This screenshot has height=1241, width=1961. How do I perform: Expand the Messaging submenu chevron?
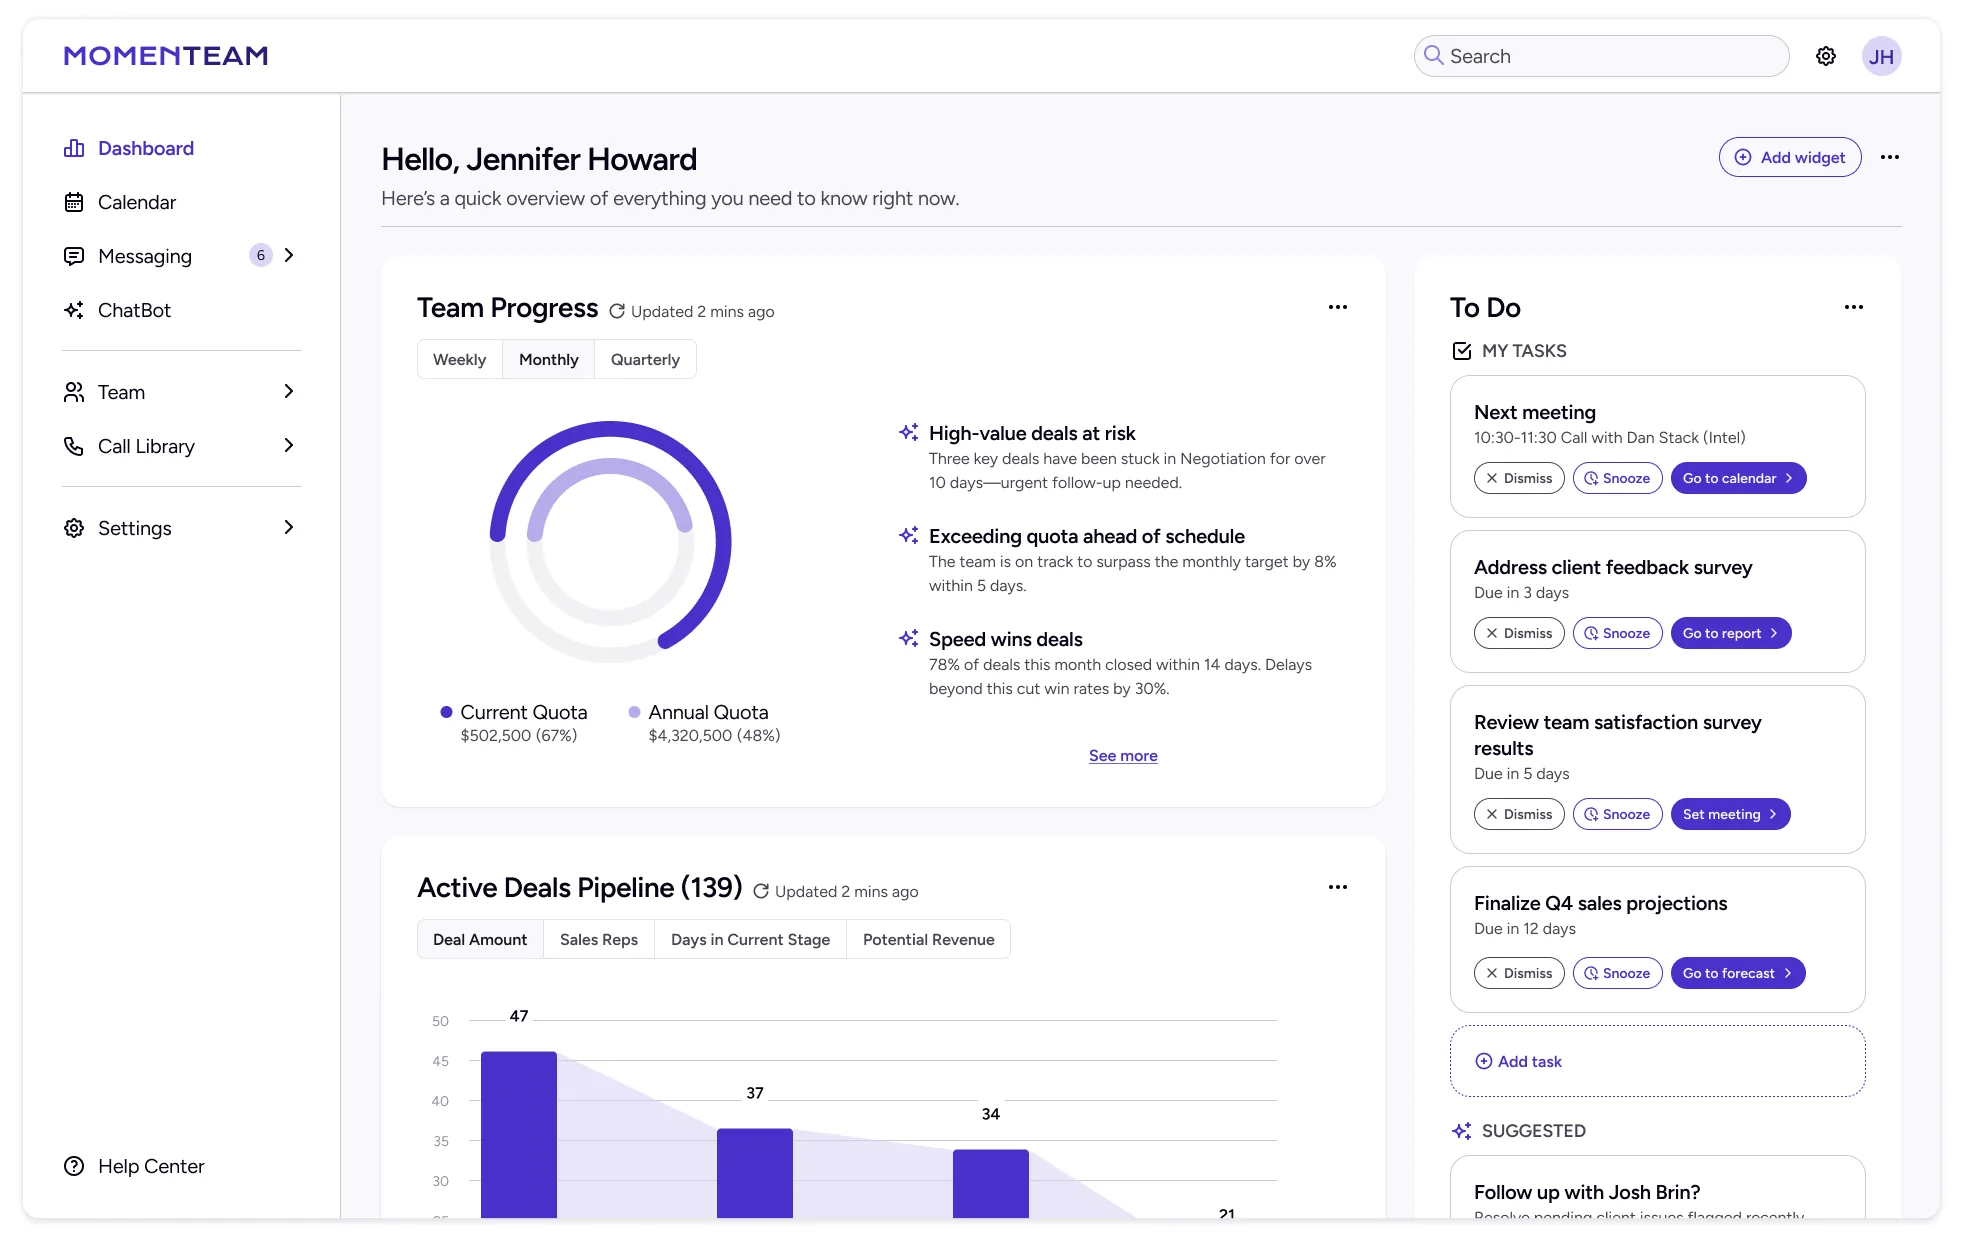click(x=289, y=255)
